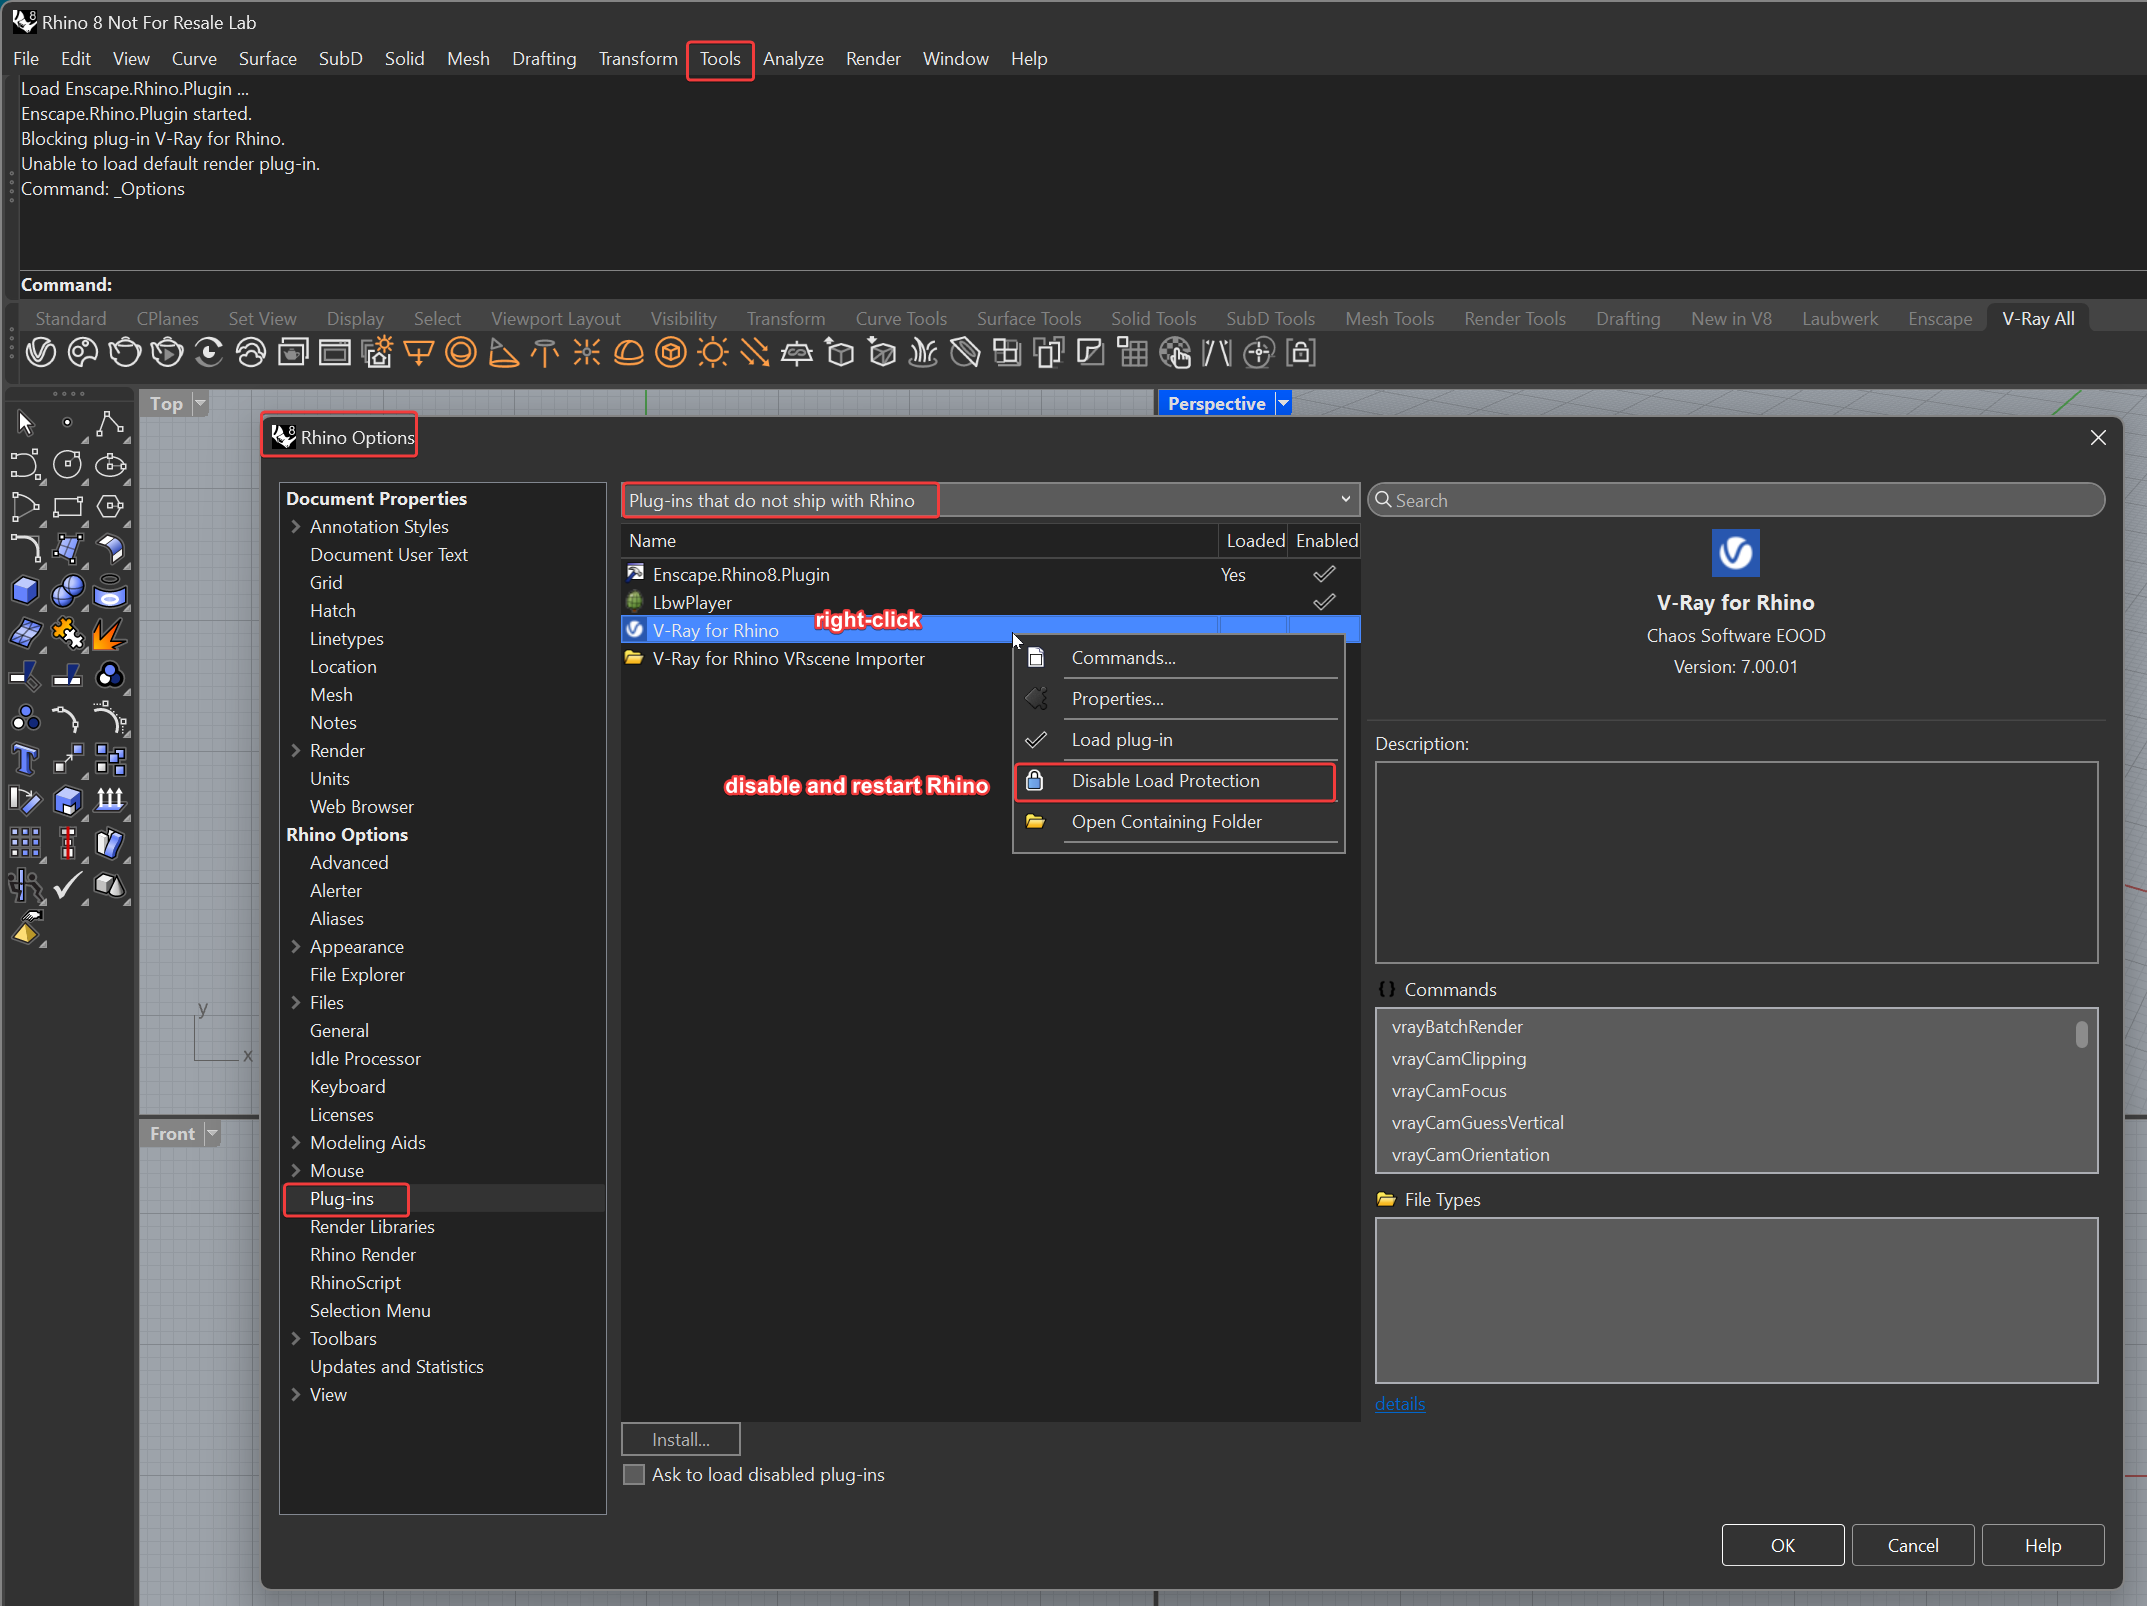
Task: Select vrayCamFocus in Commands list
Action: click(1449, 1091)
